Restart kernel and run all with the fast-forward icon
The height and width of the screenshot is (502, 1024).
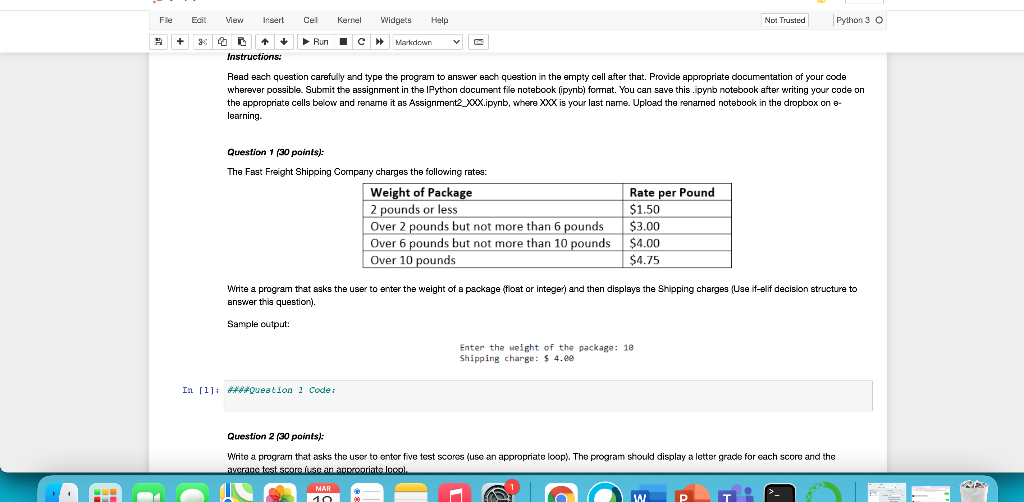point(379,42)
